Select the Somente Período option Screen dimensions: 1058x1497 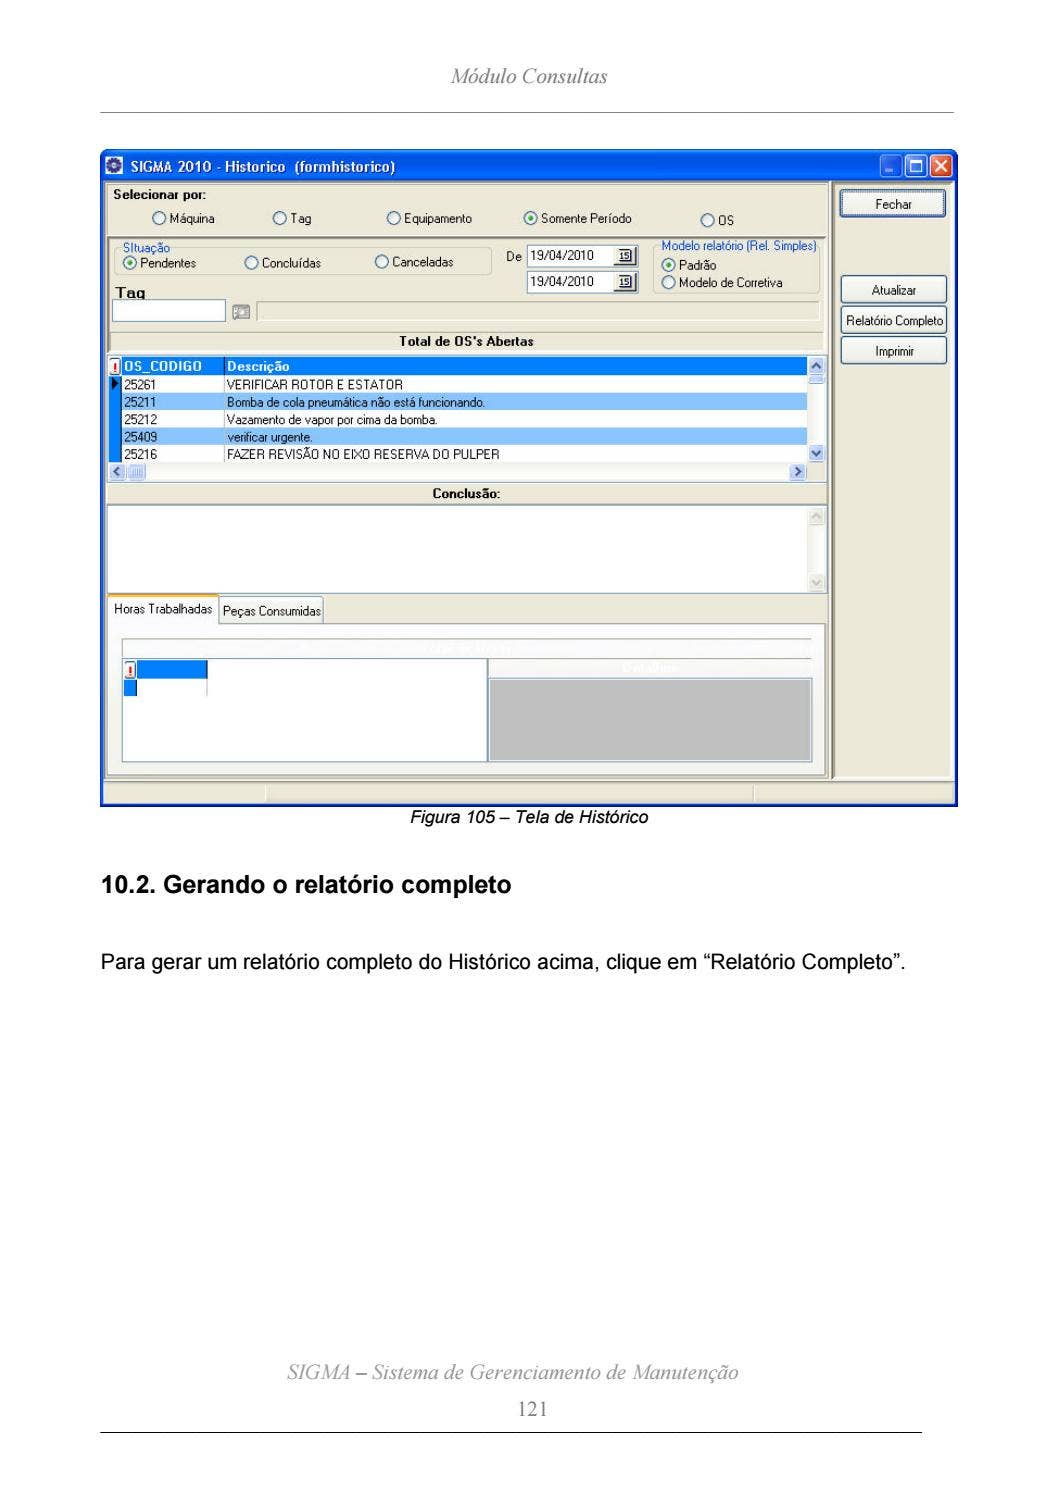pos(530,217)
